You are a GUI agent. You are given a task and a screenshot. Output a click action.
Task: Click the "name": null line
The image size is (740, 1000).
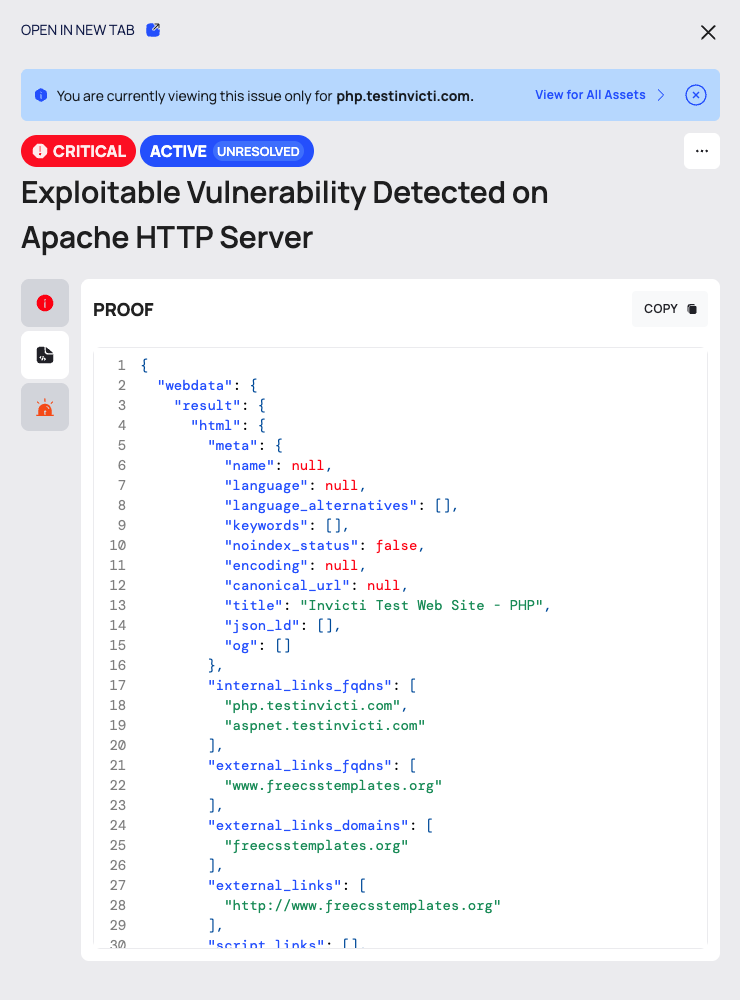278,466
